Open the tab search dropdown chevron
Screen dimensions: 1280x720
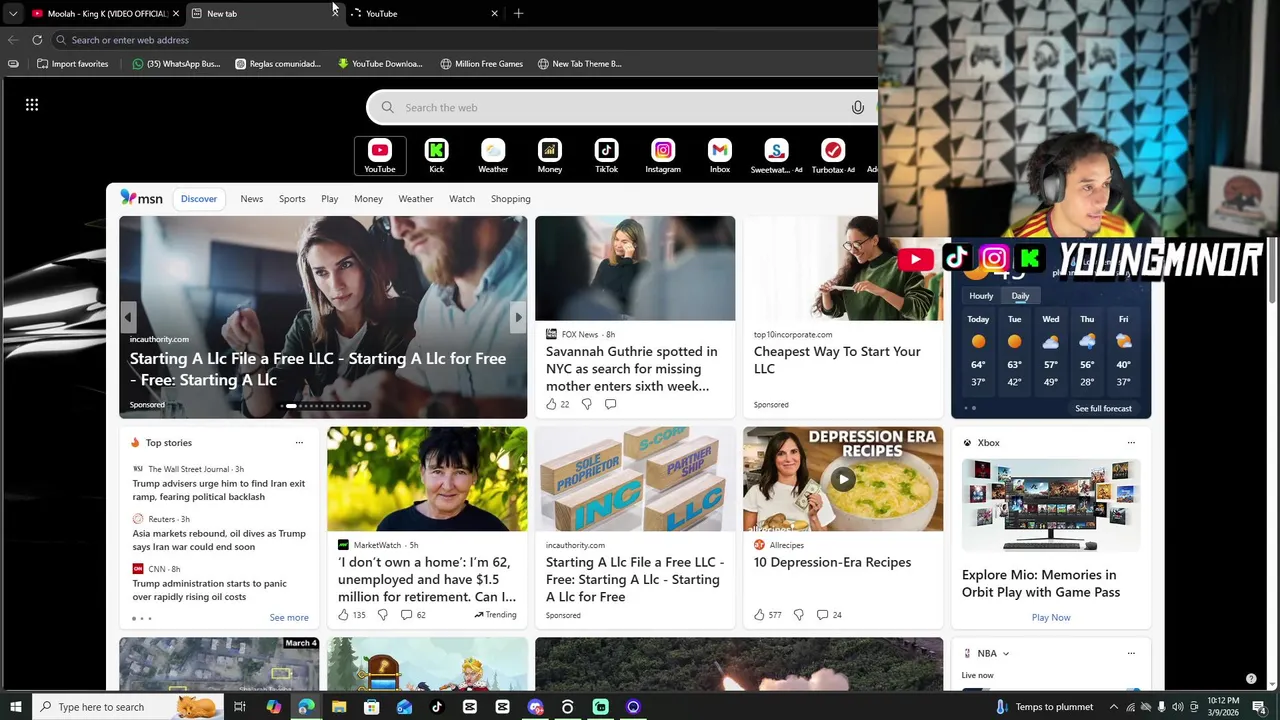(13, 13)
